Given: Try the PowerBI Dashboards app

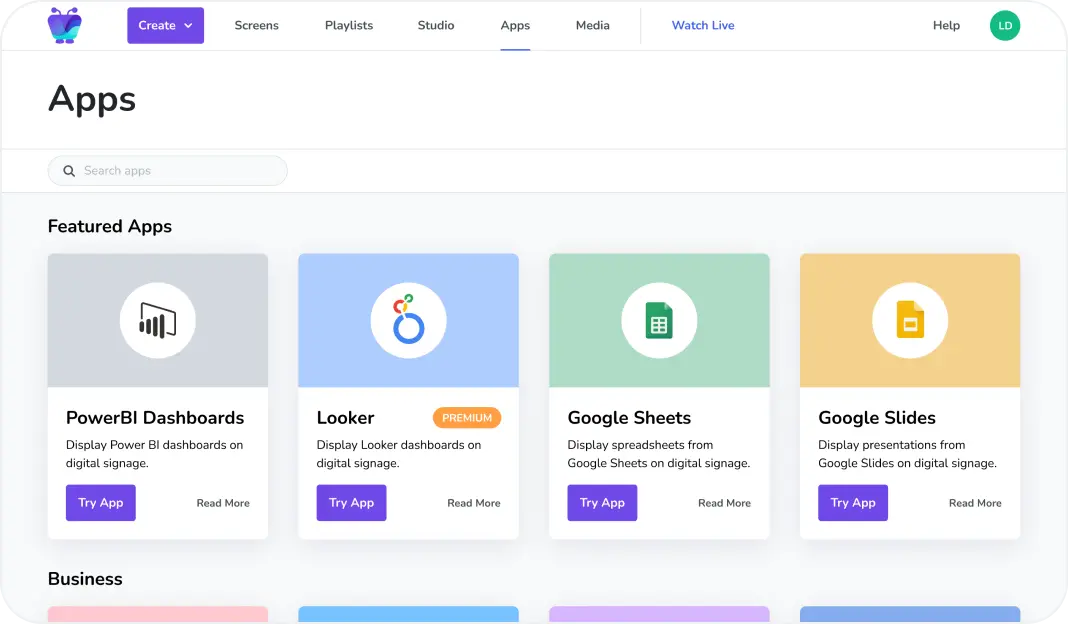Looking at the screenshot, I should click(x=101, y=503).
